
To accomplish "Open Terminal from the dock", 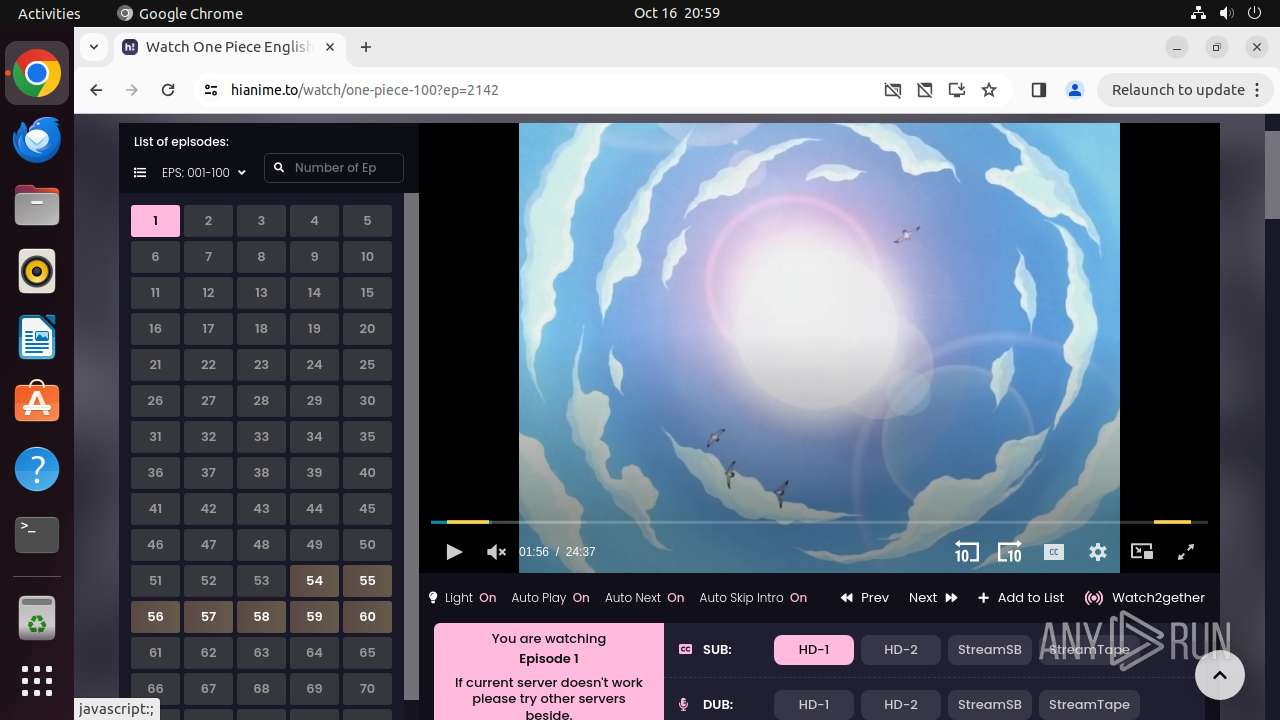I will pos(37,536).
